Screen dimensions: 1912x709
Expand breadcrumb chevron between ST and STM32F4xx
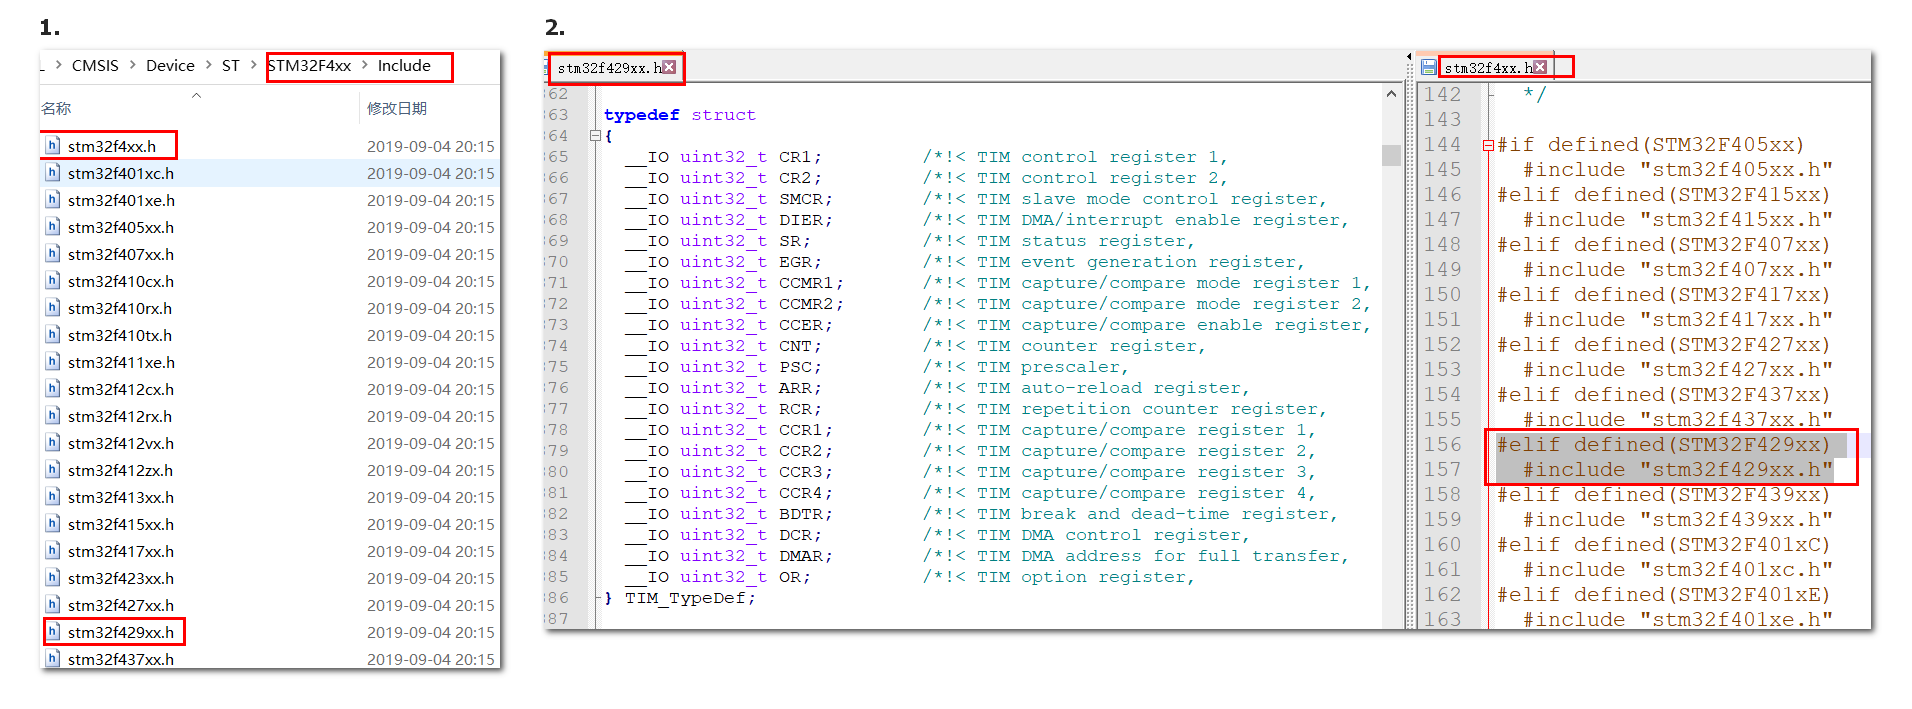pos(253,66)
